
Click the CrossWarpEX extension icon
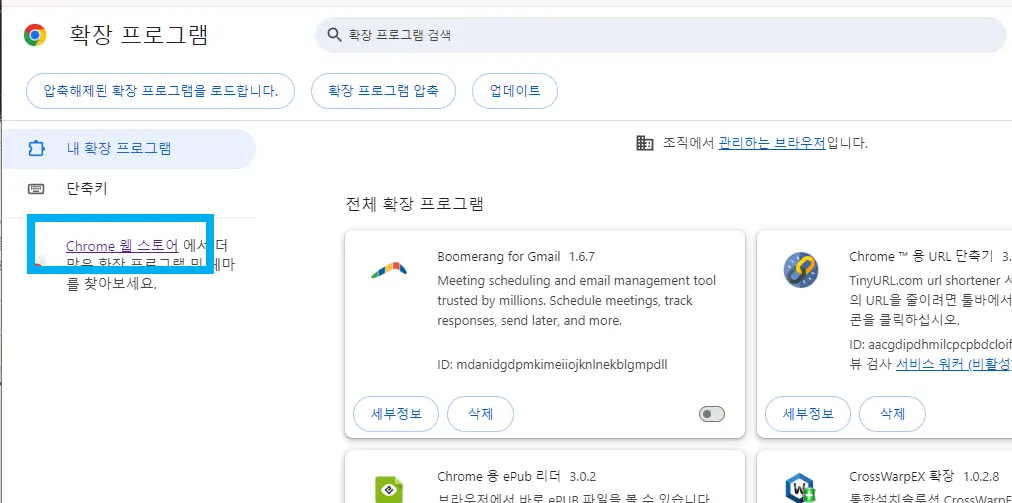(801, 489)
